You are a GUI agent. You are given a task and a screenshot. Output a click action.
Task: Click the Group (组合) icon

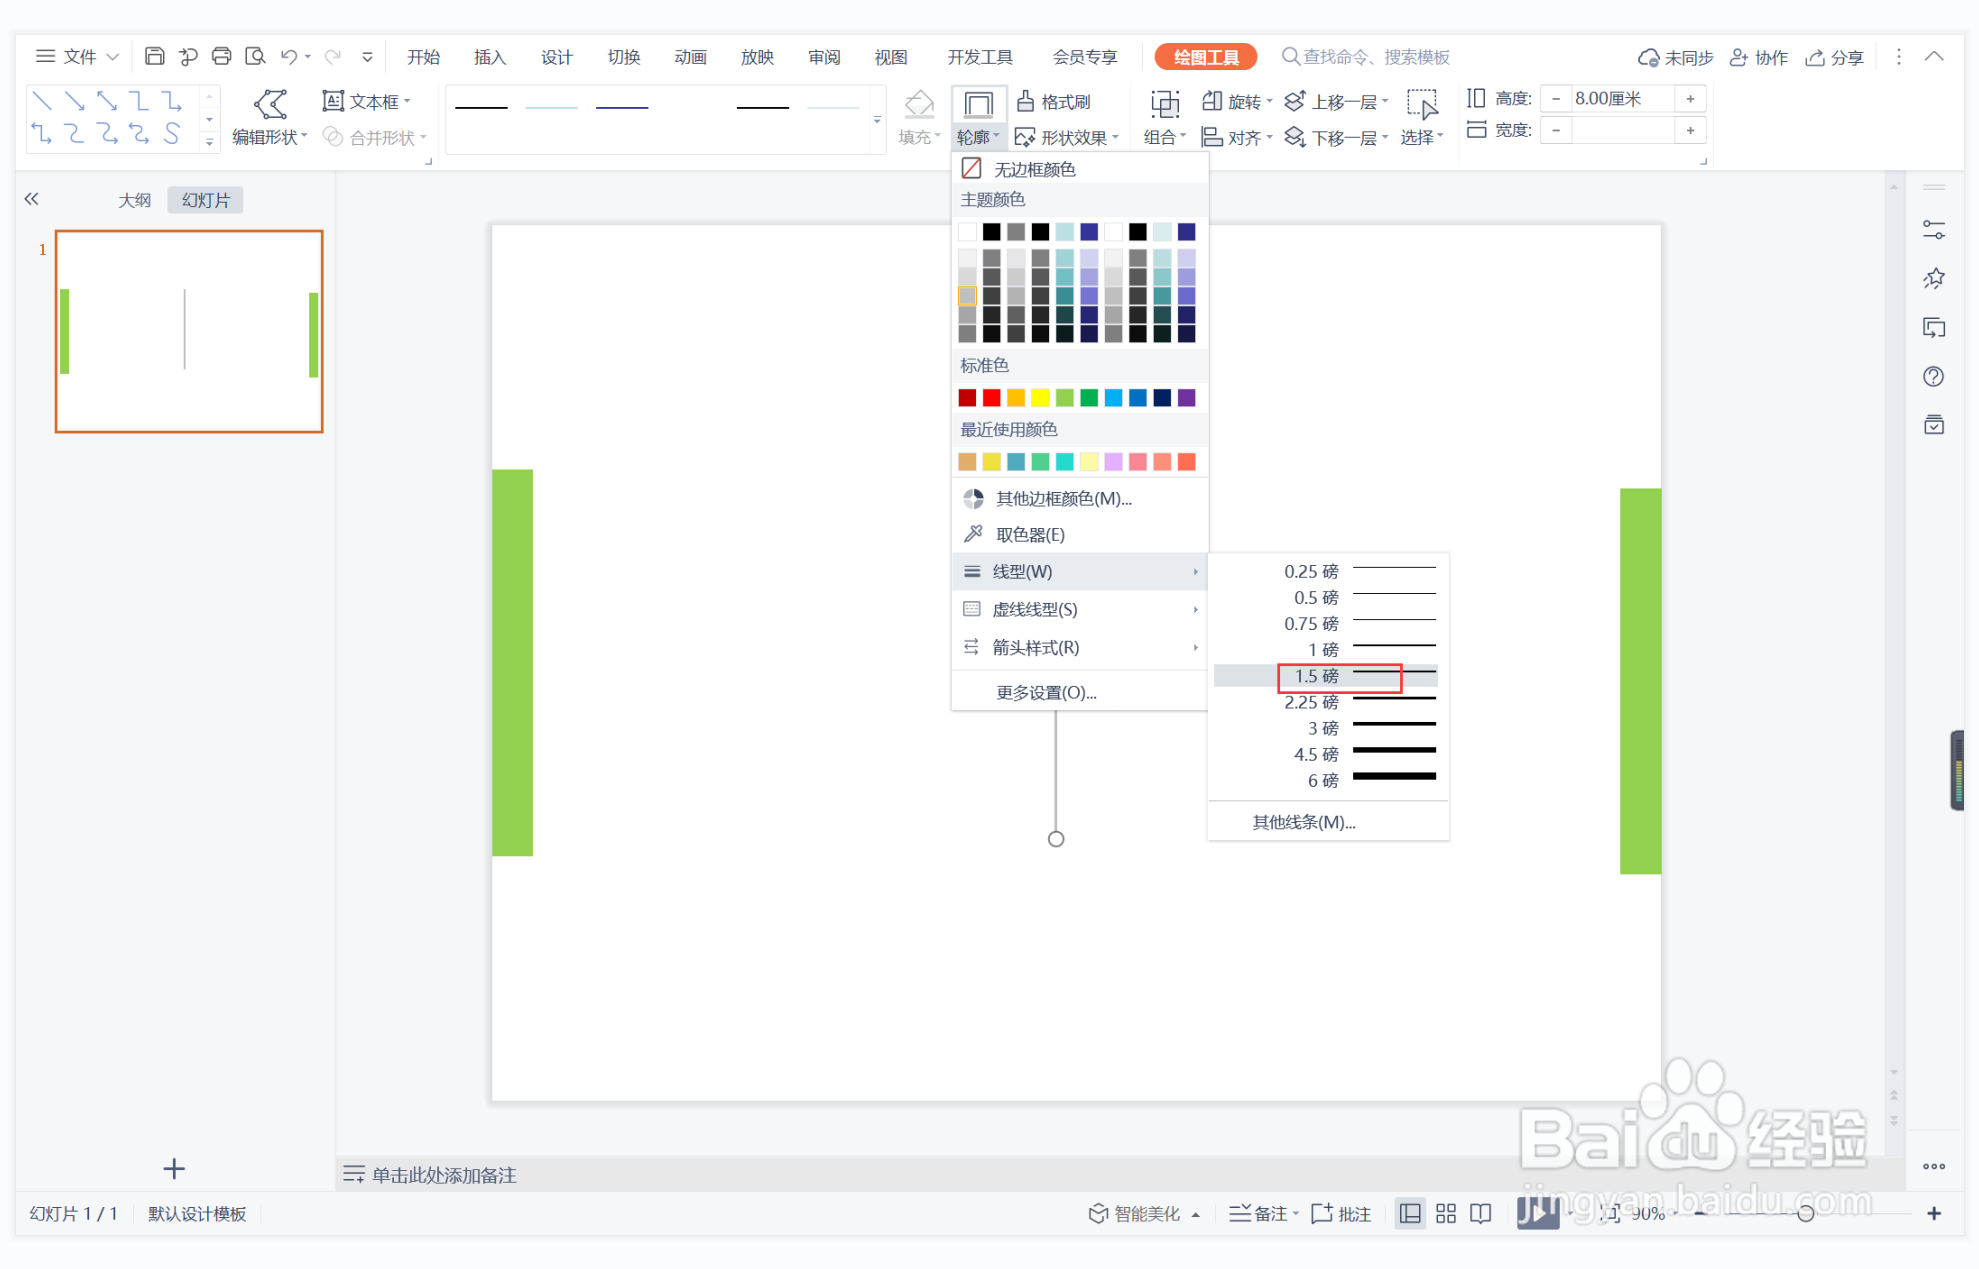(1164, 104)
